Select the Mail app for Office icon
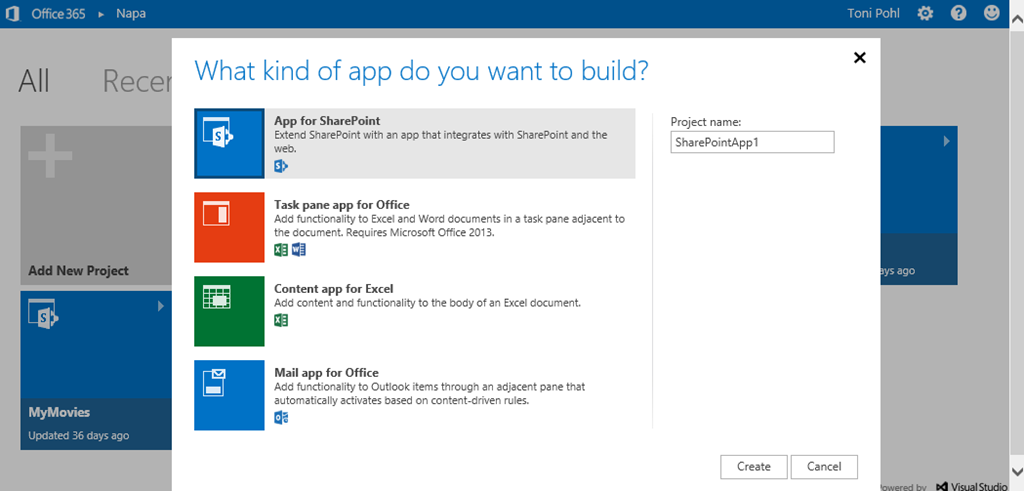 click(x=229, y=395)
